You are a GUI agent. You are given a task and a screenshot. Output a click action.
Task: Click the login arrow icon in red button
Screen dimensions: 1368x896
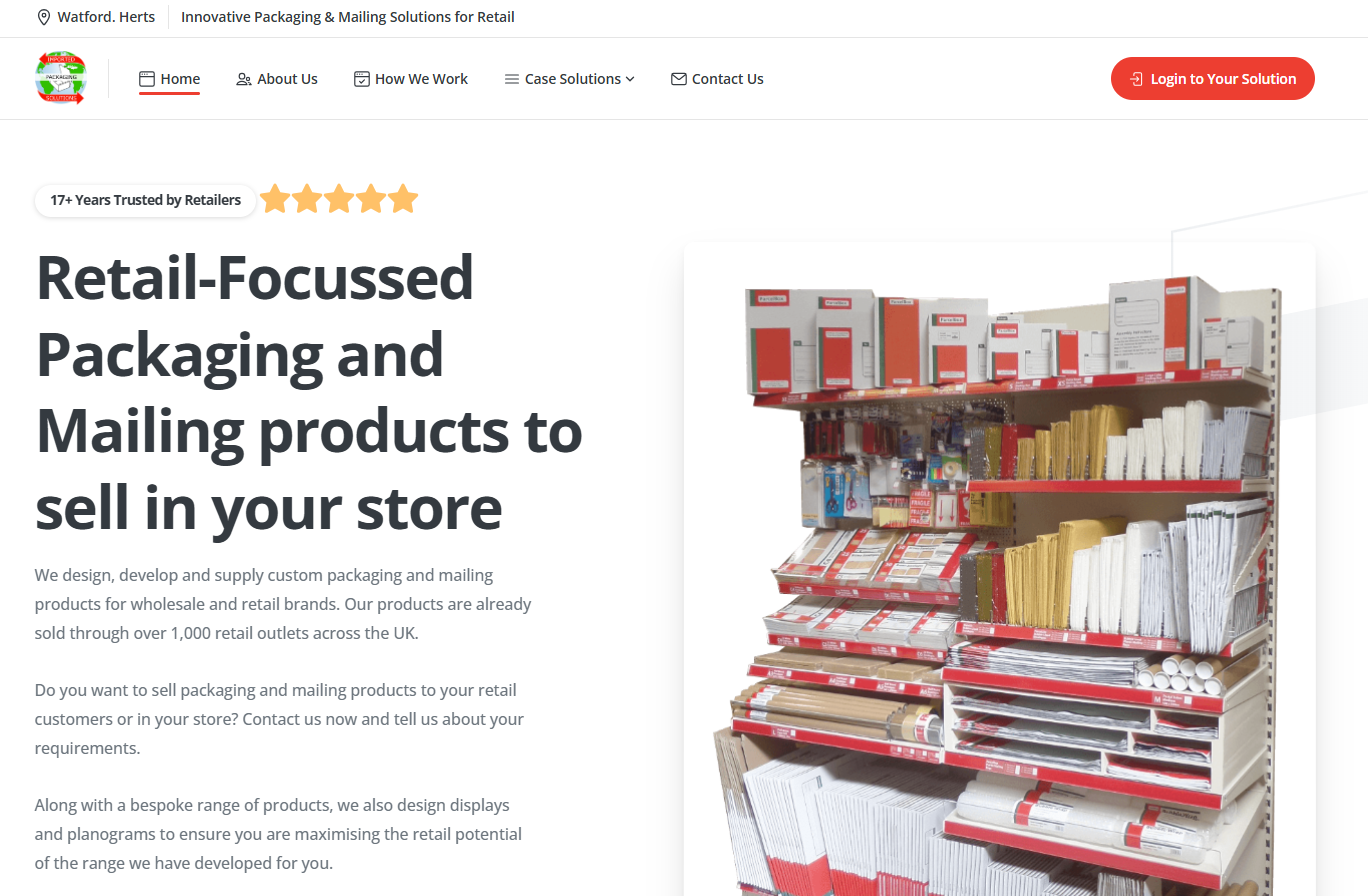(x=1136, y=79)
